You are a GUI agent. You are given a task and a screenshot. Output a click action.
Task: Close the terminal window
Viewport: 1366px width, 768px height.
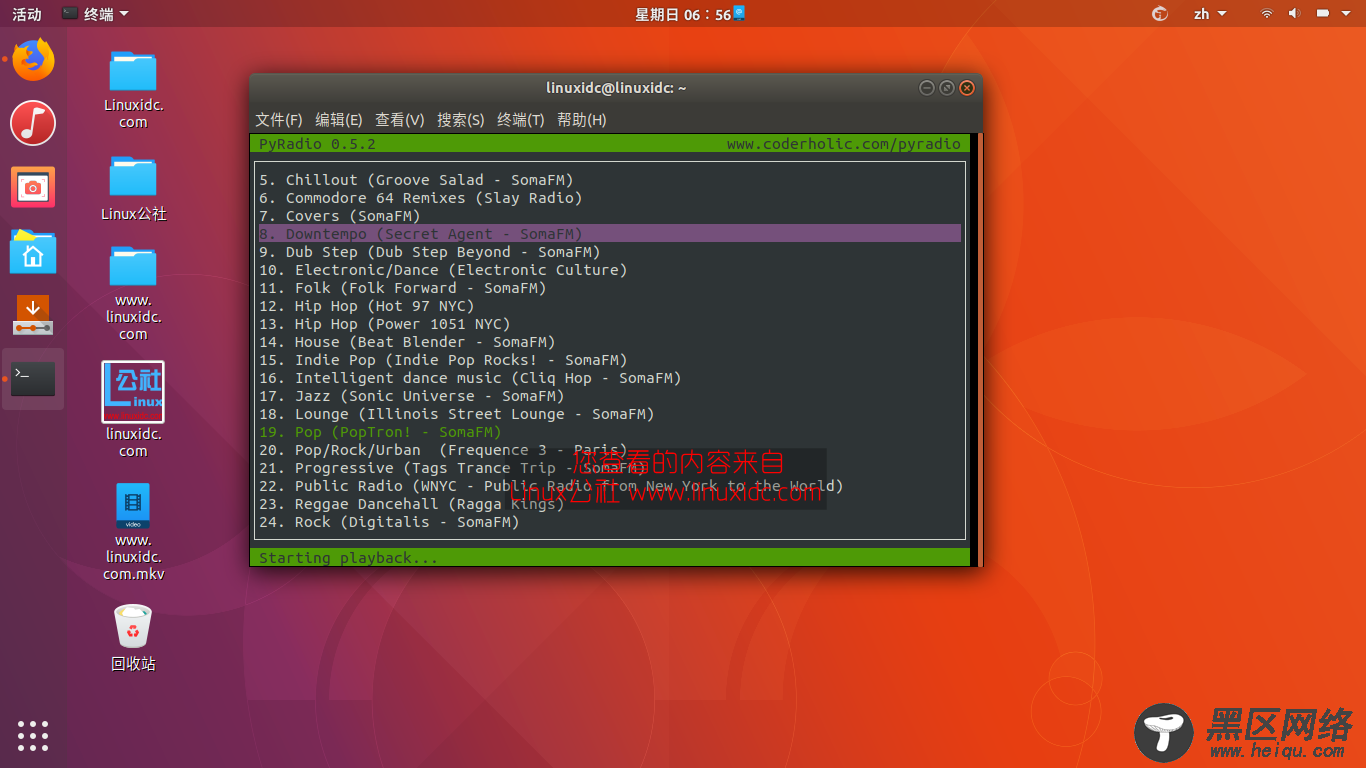point(967,88)
